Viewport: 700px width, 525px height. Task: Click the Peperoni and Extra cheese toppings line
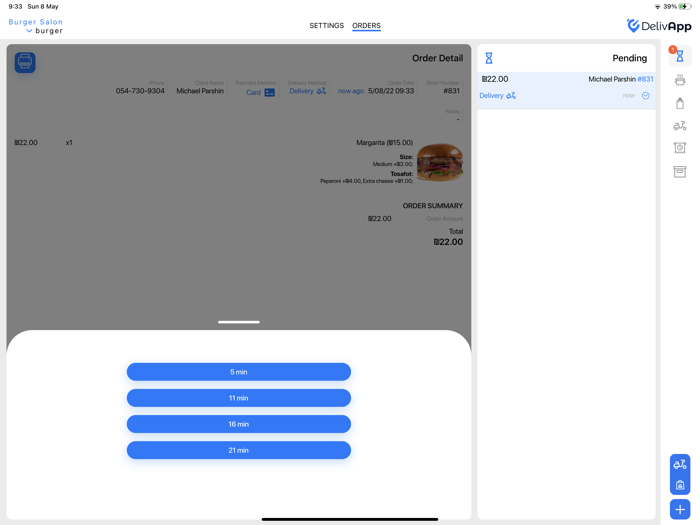coord(367,181)
